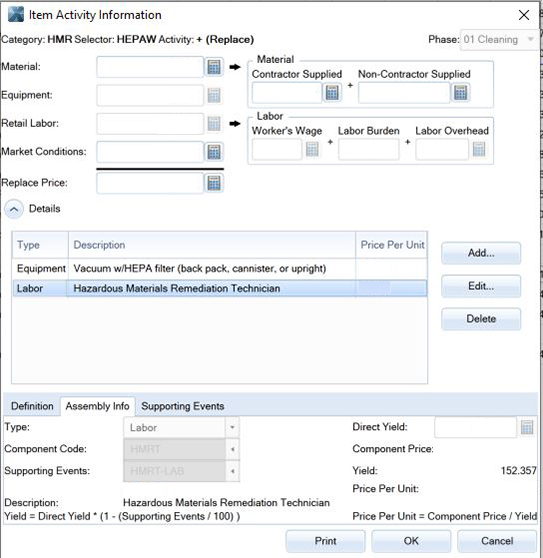Open calculator next to Retail Labor field

(x=214, y=123)
